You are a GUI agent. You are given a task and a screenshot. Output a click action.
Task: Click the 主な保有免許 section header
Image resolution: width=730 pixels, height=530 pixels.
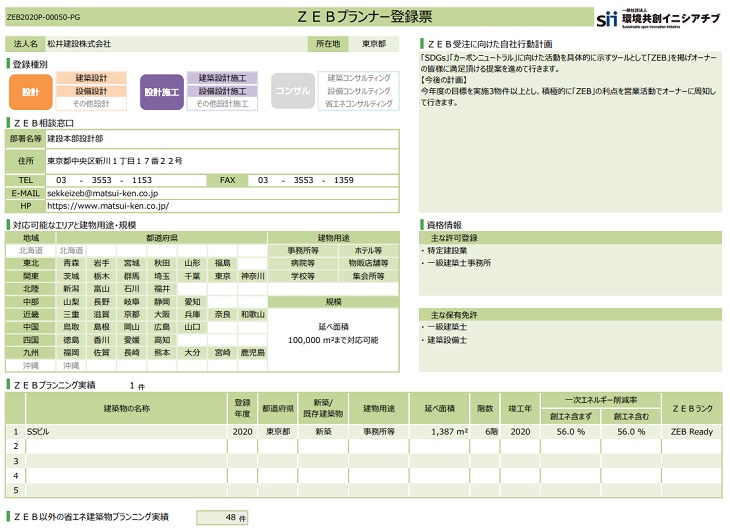(570, 315)
